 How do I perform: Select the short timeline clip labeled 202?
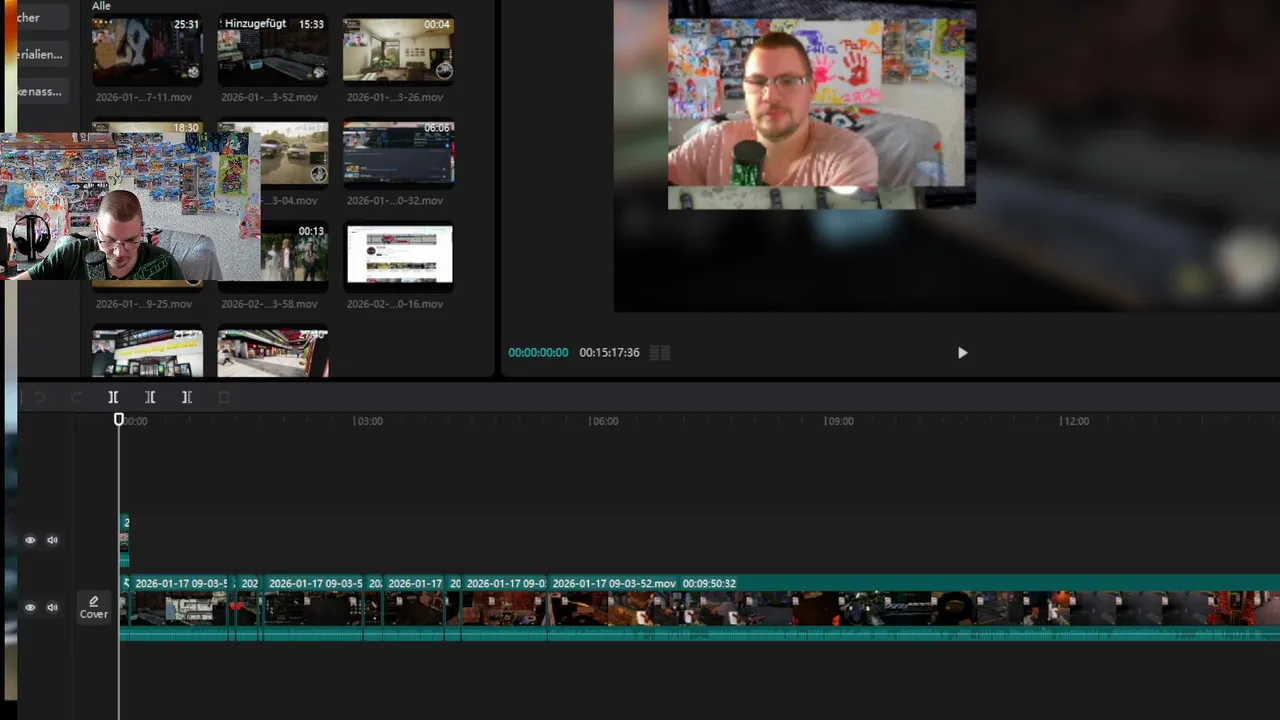[248, 607]
